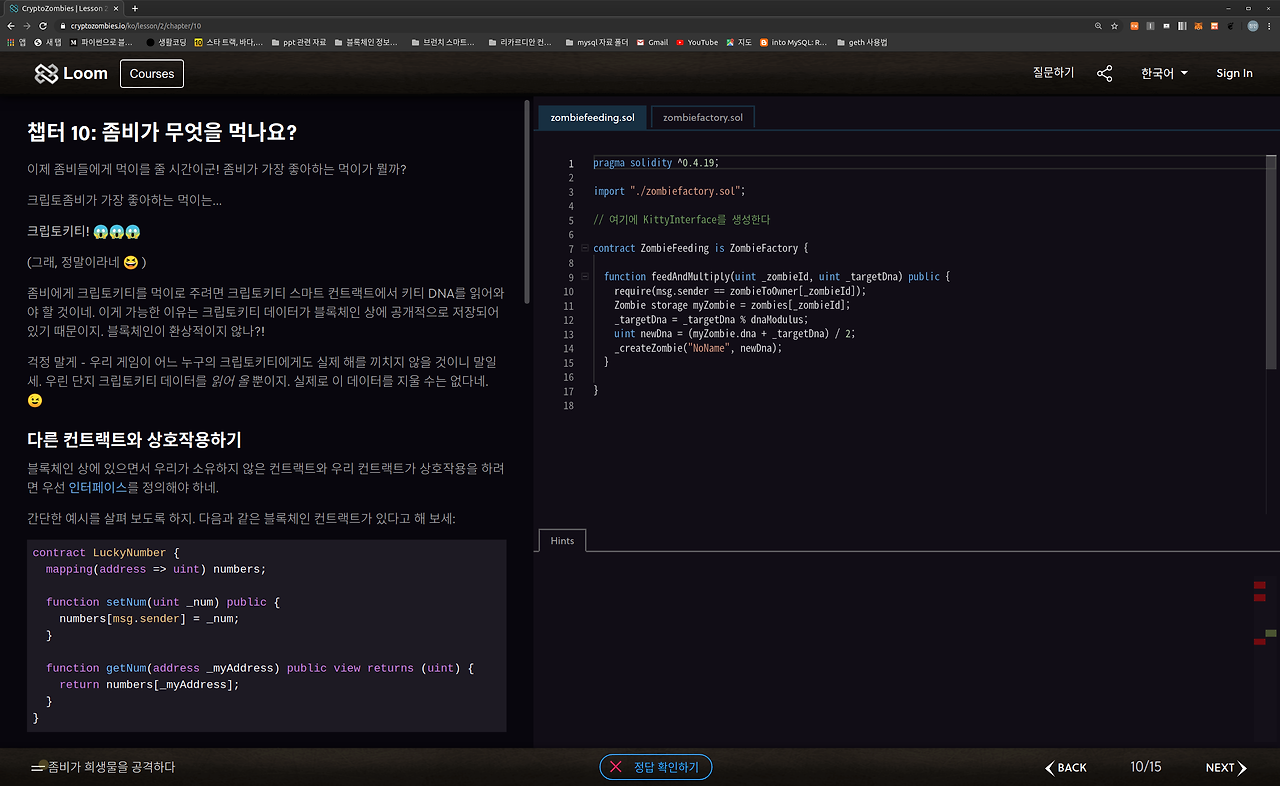This screenshot has height=786, width=1280.
Task: Bookmark this page with the star icon
Action: click(x=1114, y=25)
